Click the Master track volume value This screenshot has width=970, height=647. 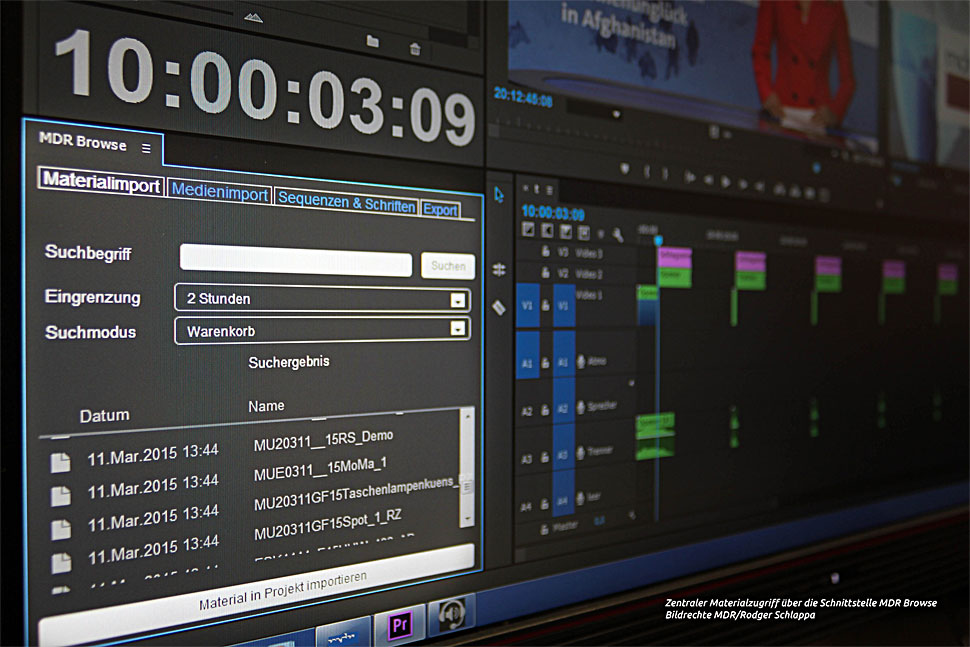point(599,521)
